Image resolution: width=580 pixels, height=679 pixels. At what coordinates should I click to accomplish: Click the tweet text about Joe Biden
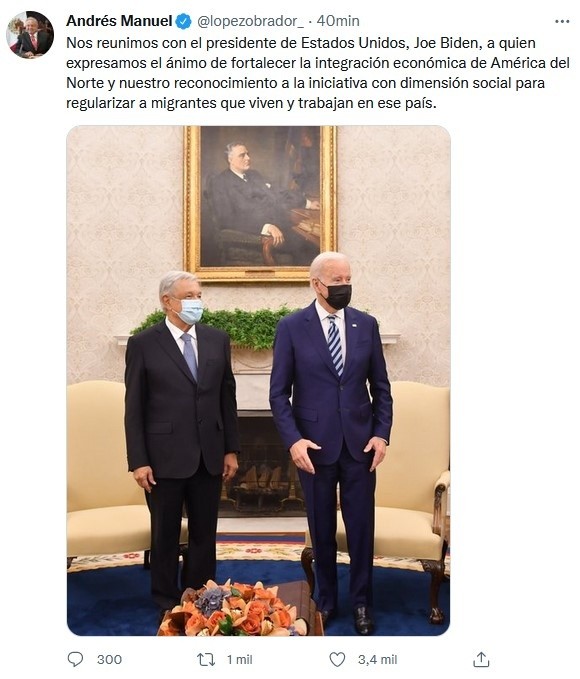coord(318,73)
